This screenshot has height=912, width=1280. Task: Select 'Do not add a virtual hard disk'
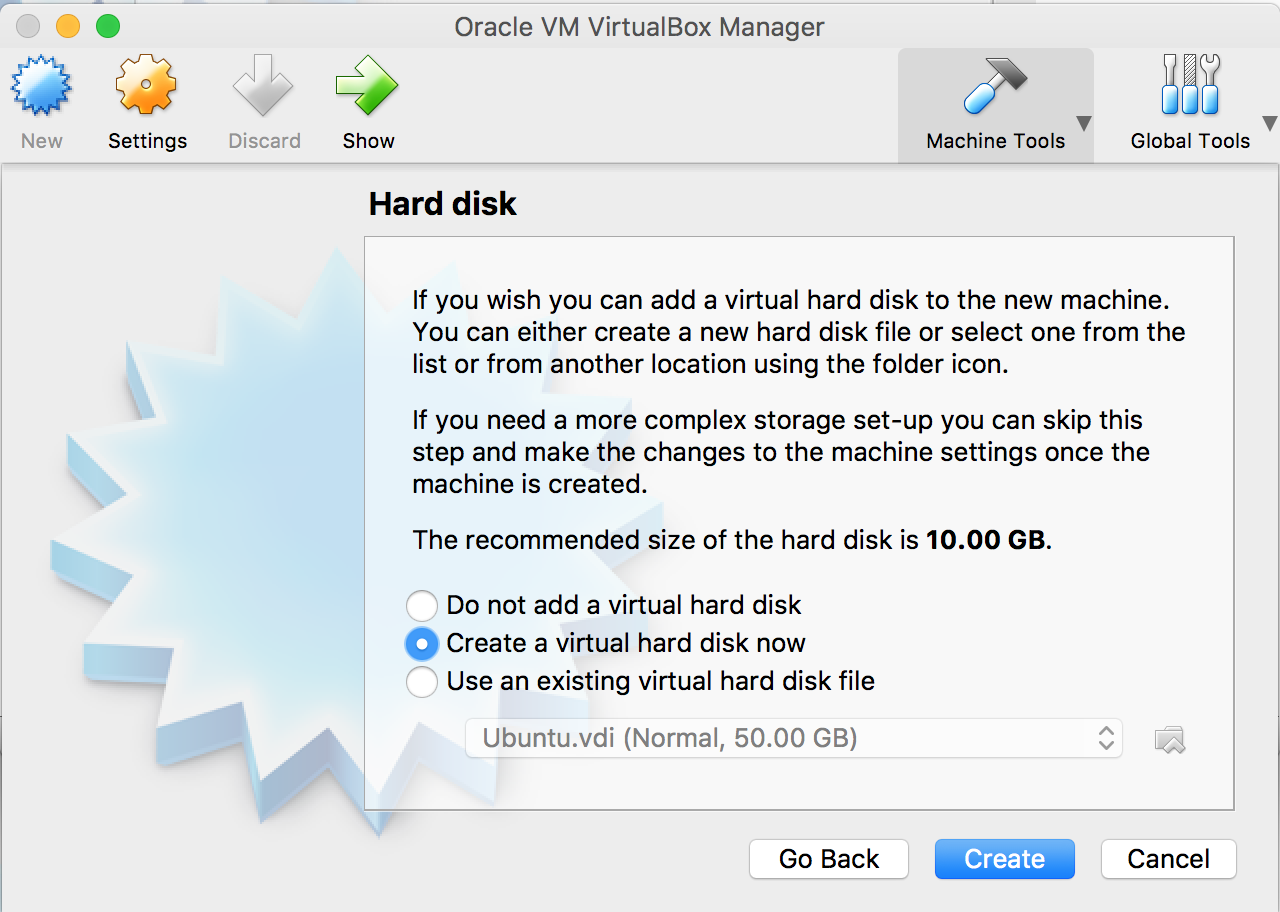pyautogui.click(x=422, y=605)
